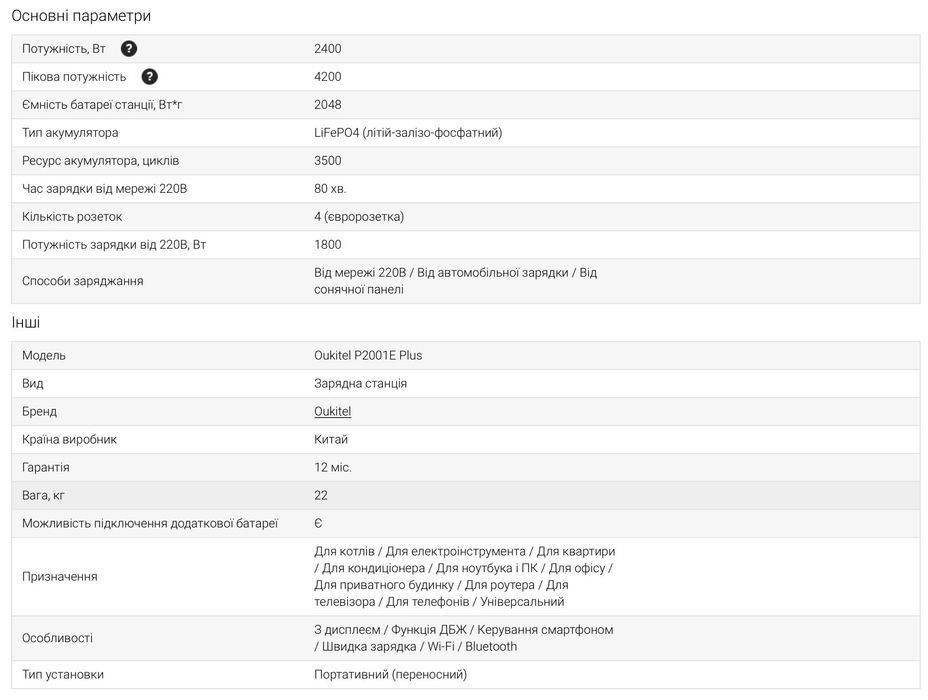The width and height of the screenshot is (928, 700).
Task: Click the Портативний (переносний) value
Action: [390, 675]
